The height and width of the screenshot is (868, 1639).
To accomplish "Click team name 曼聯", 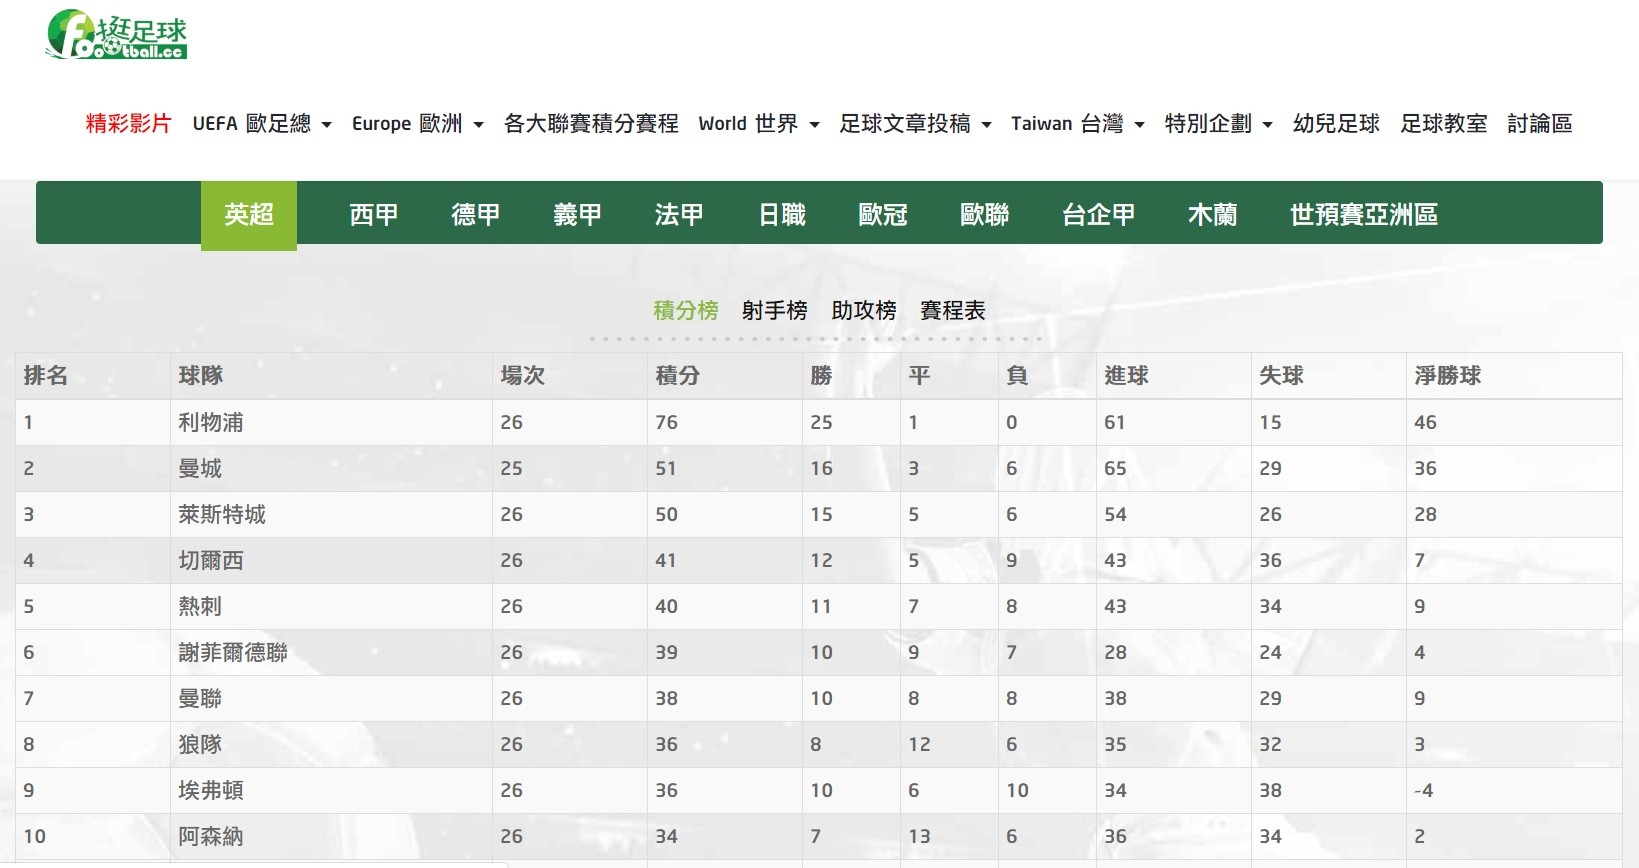I will [200, 699].
